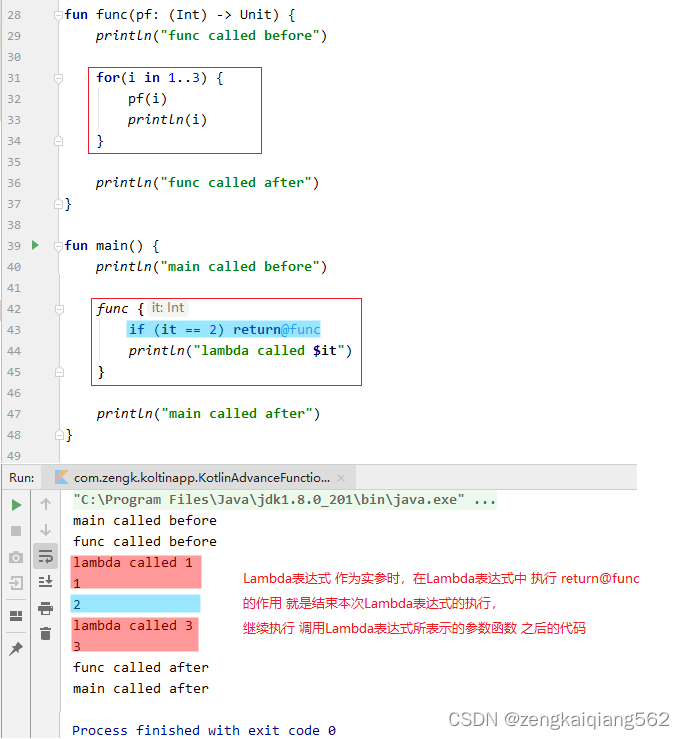Click the layout icon below the separator

click(16, 616)
